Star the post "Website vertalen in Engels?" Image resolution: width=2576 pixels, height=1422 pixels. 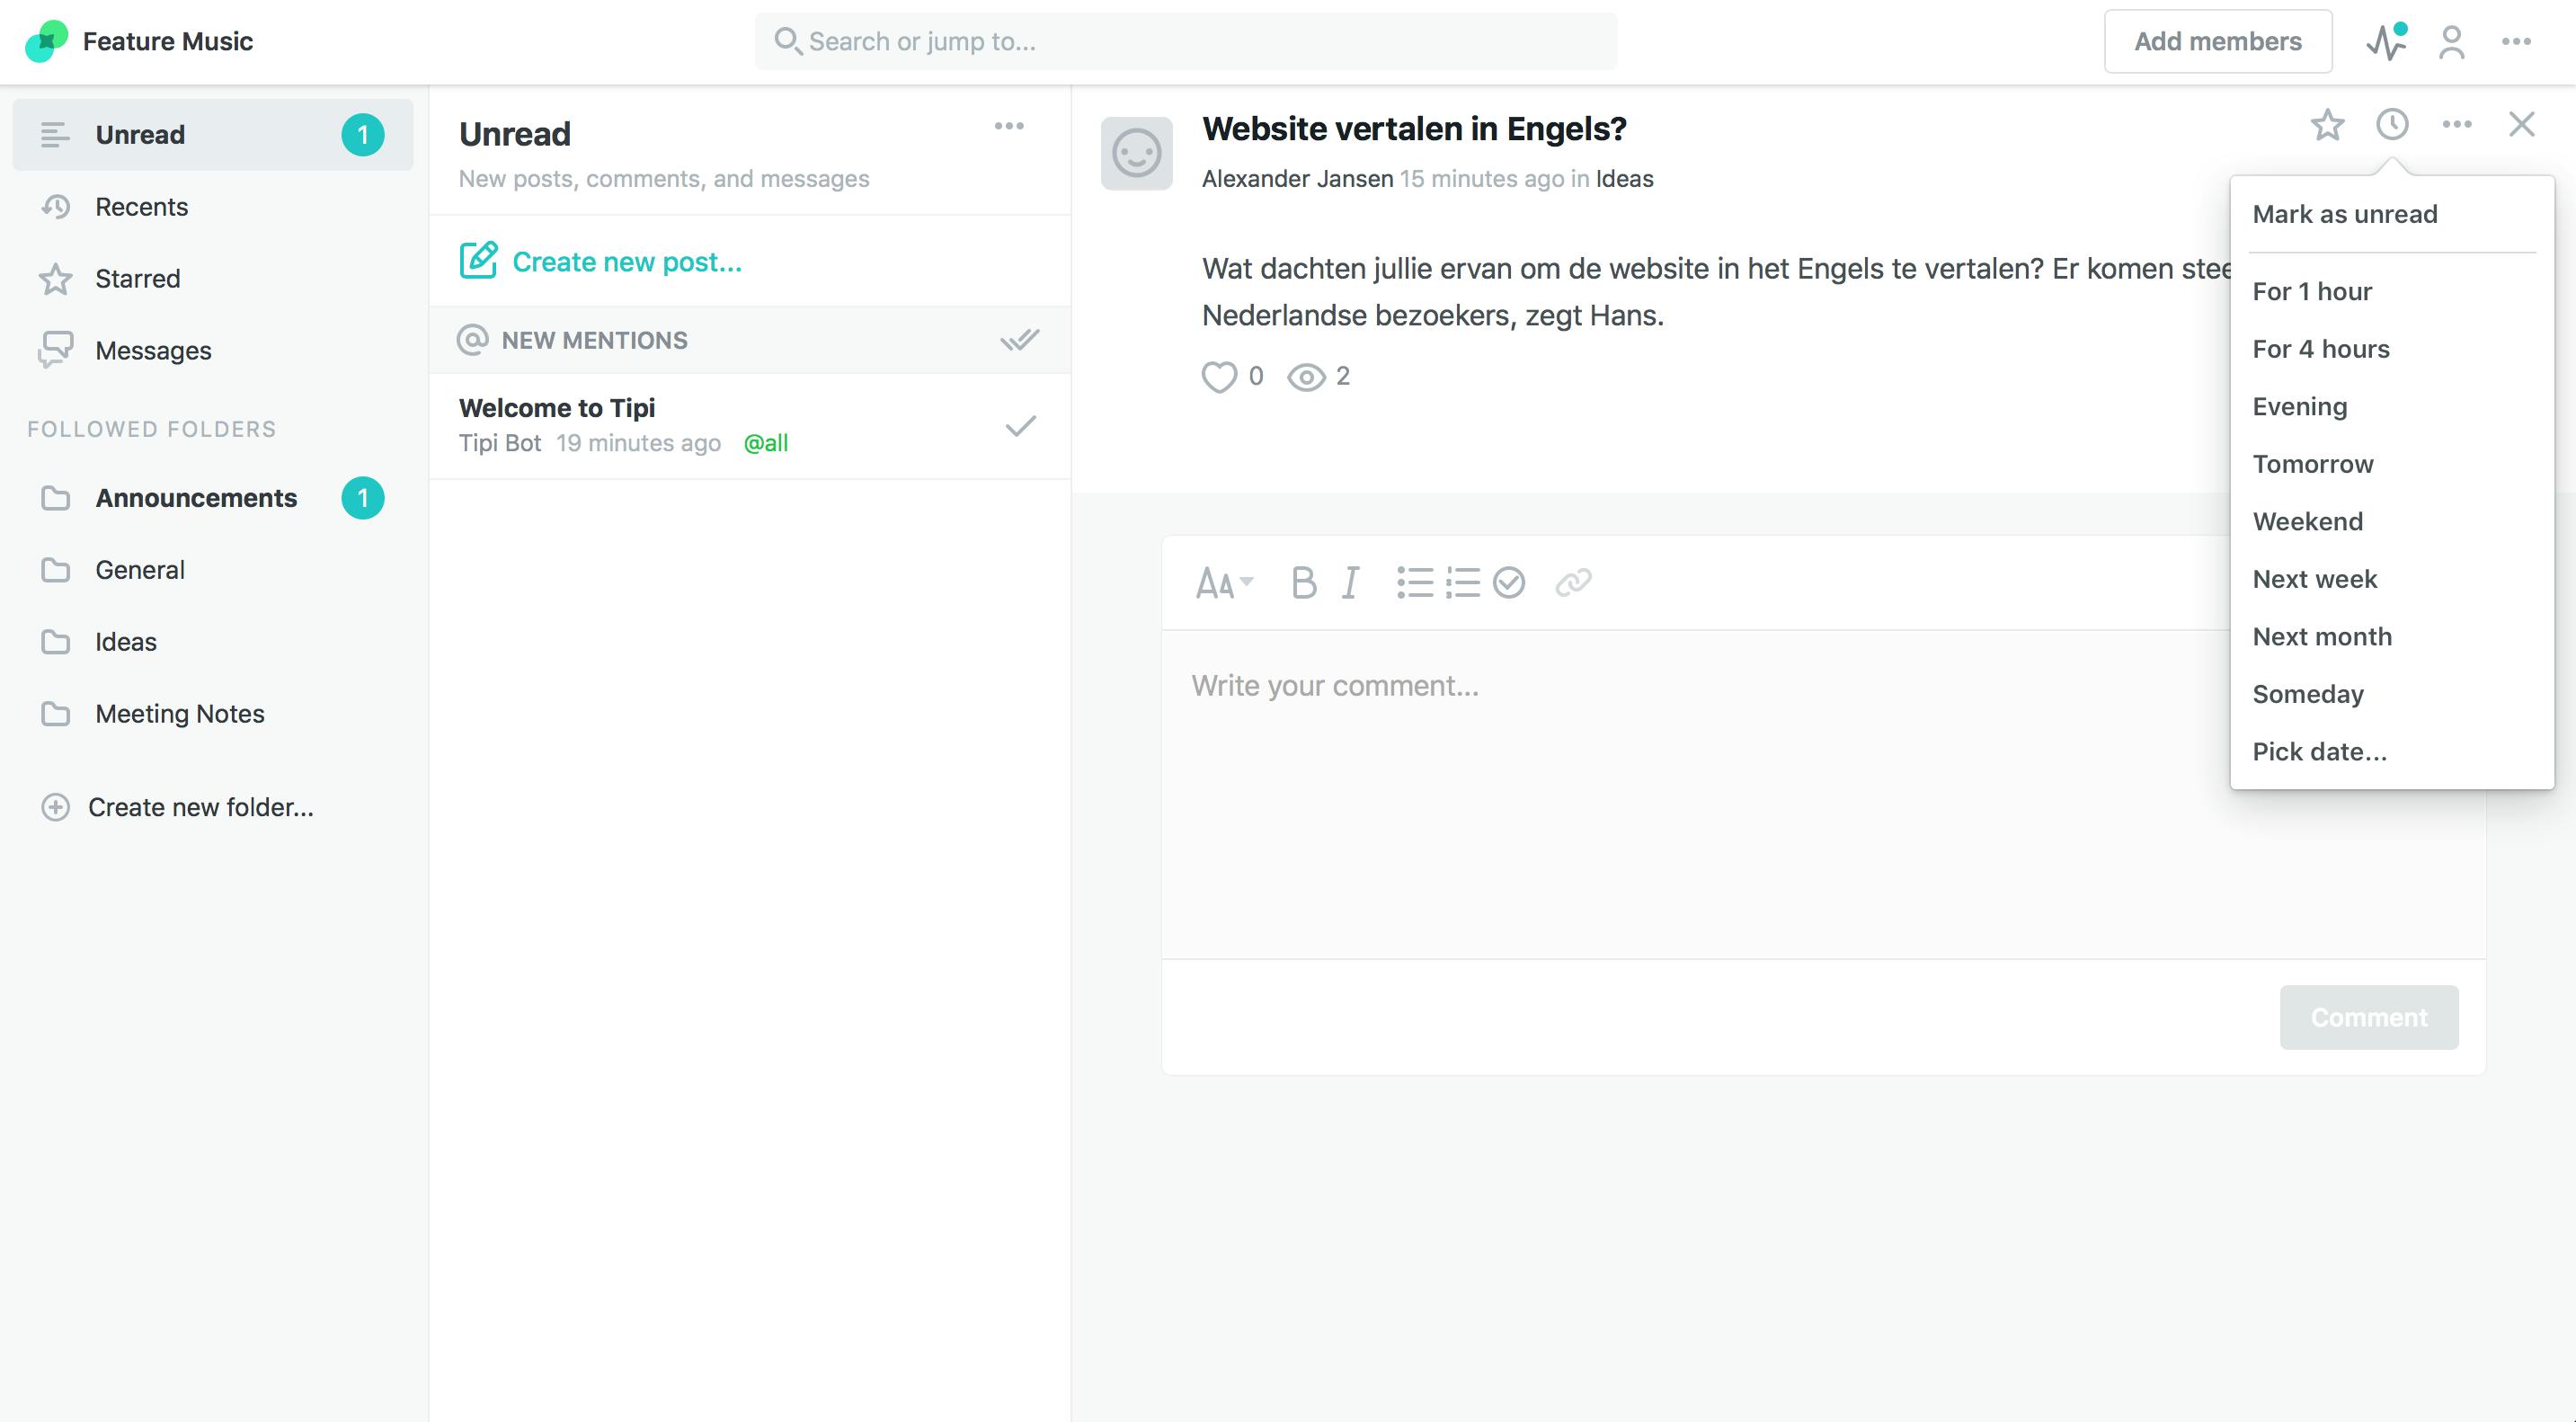click(x=2327, y=124)
